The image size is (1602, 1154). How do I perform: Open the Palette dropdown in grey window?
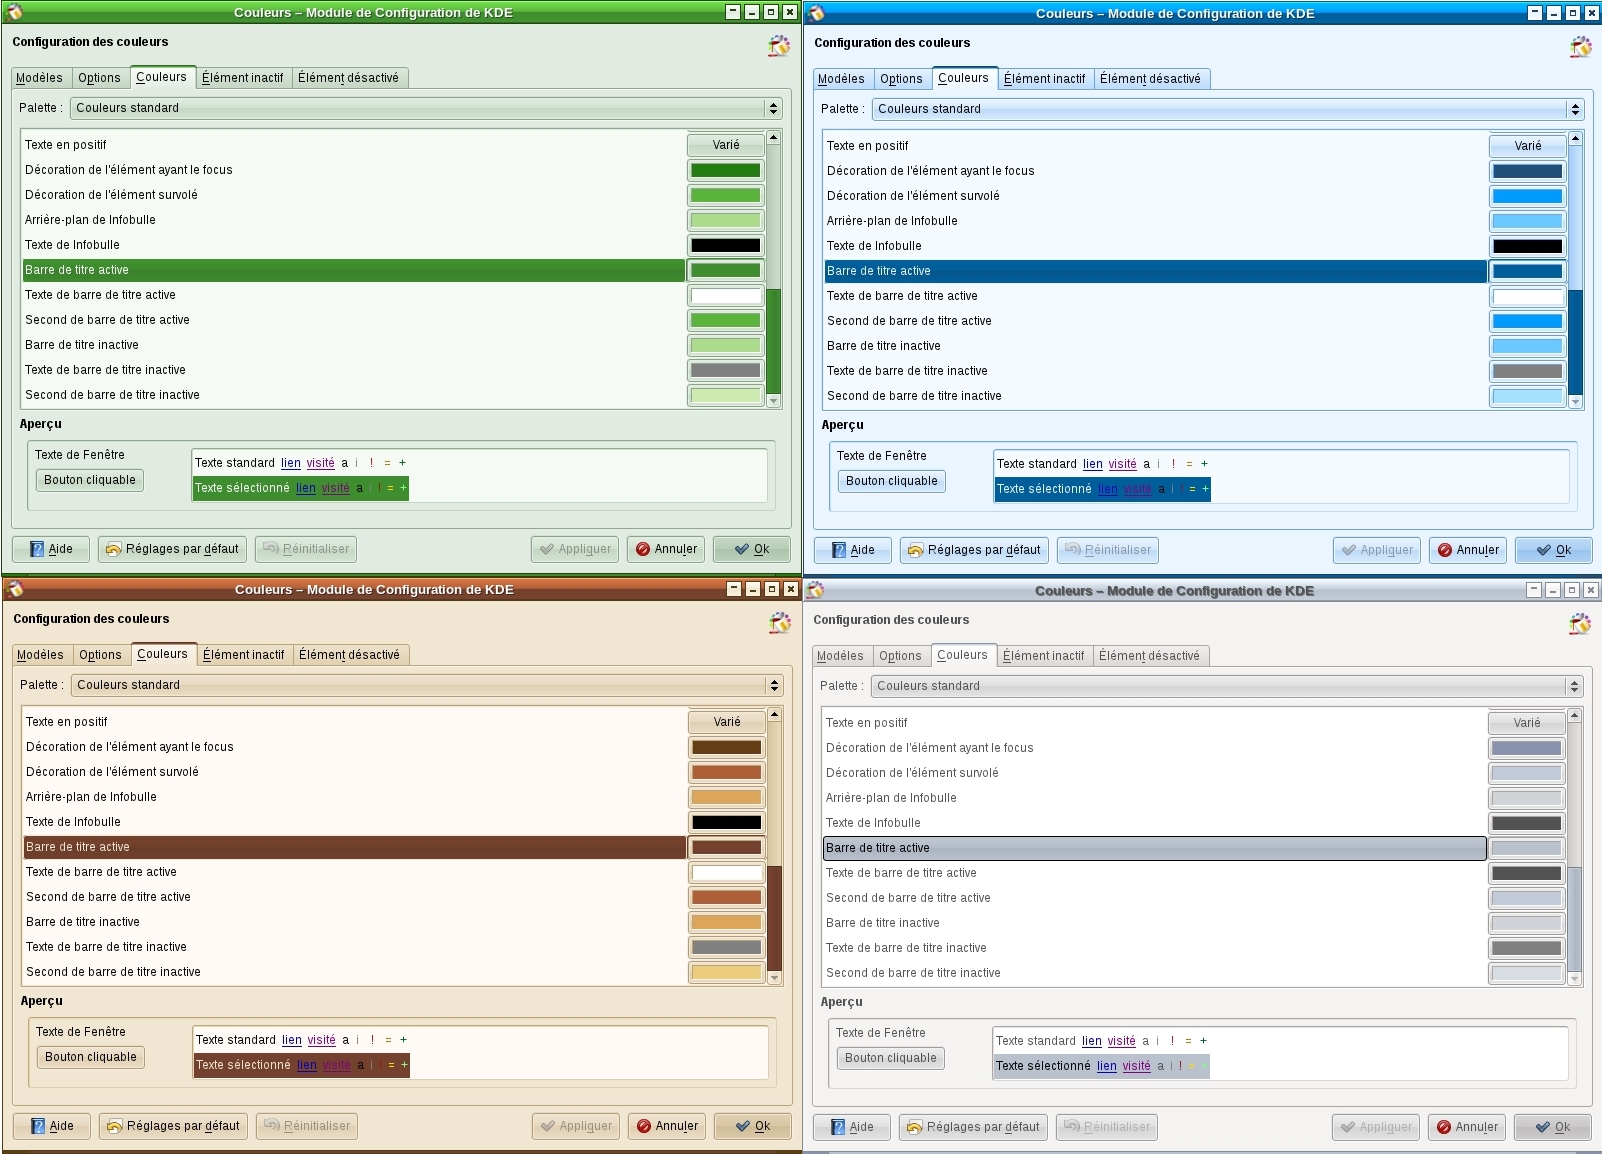click(1227, 686)
